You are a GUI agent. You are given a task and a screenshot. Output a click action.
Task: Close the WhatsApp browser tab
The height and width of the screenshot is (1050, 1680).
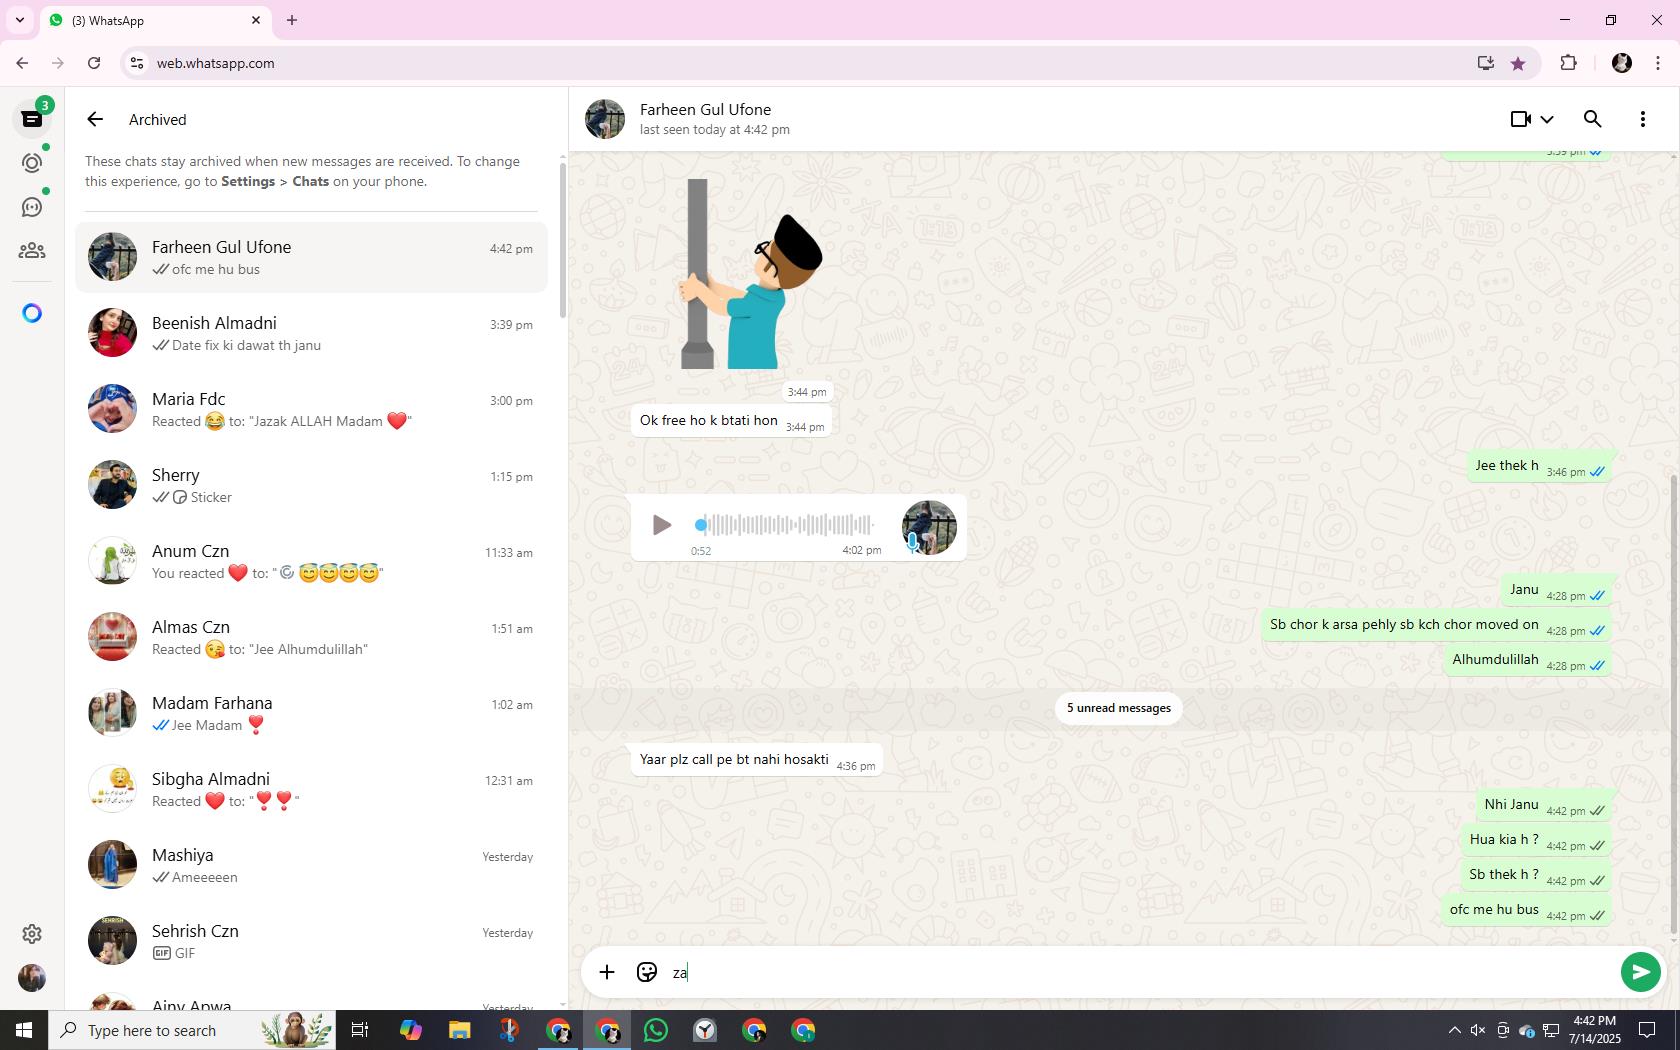click(256, 20)
